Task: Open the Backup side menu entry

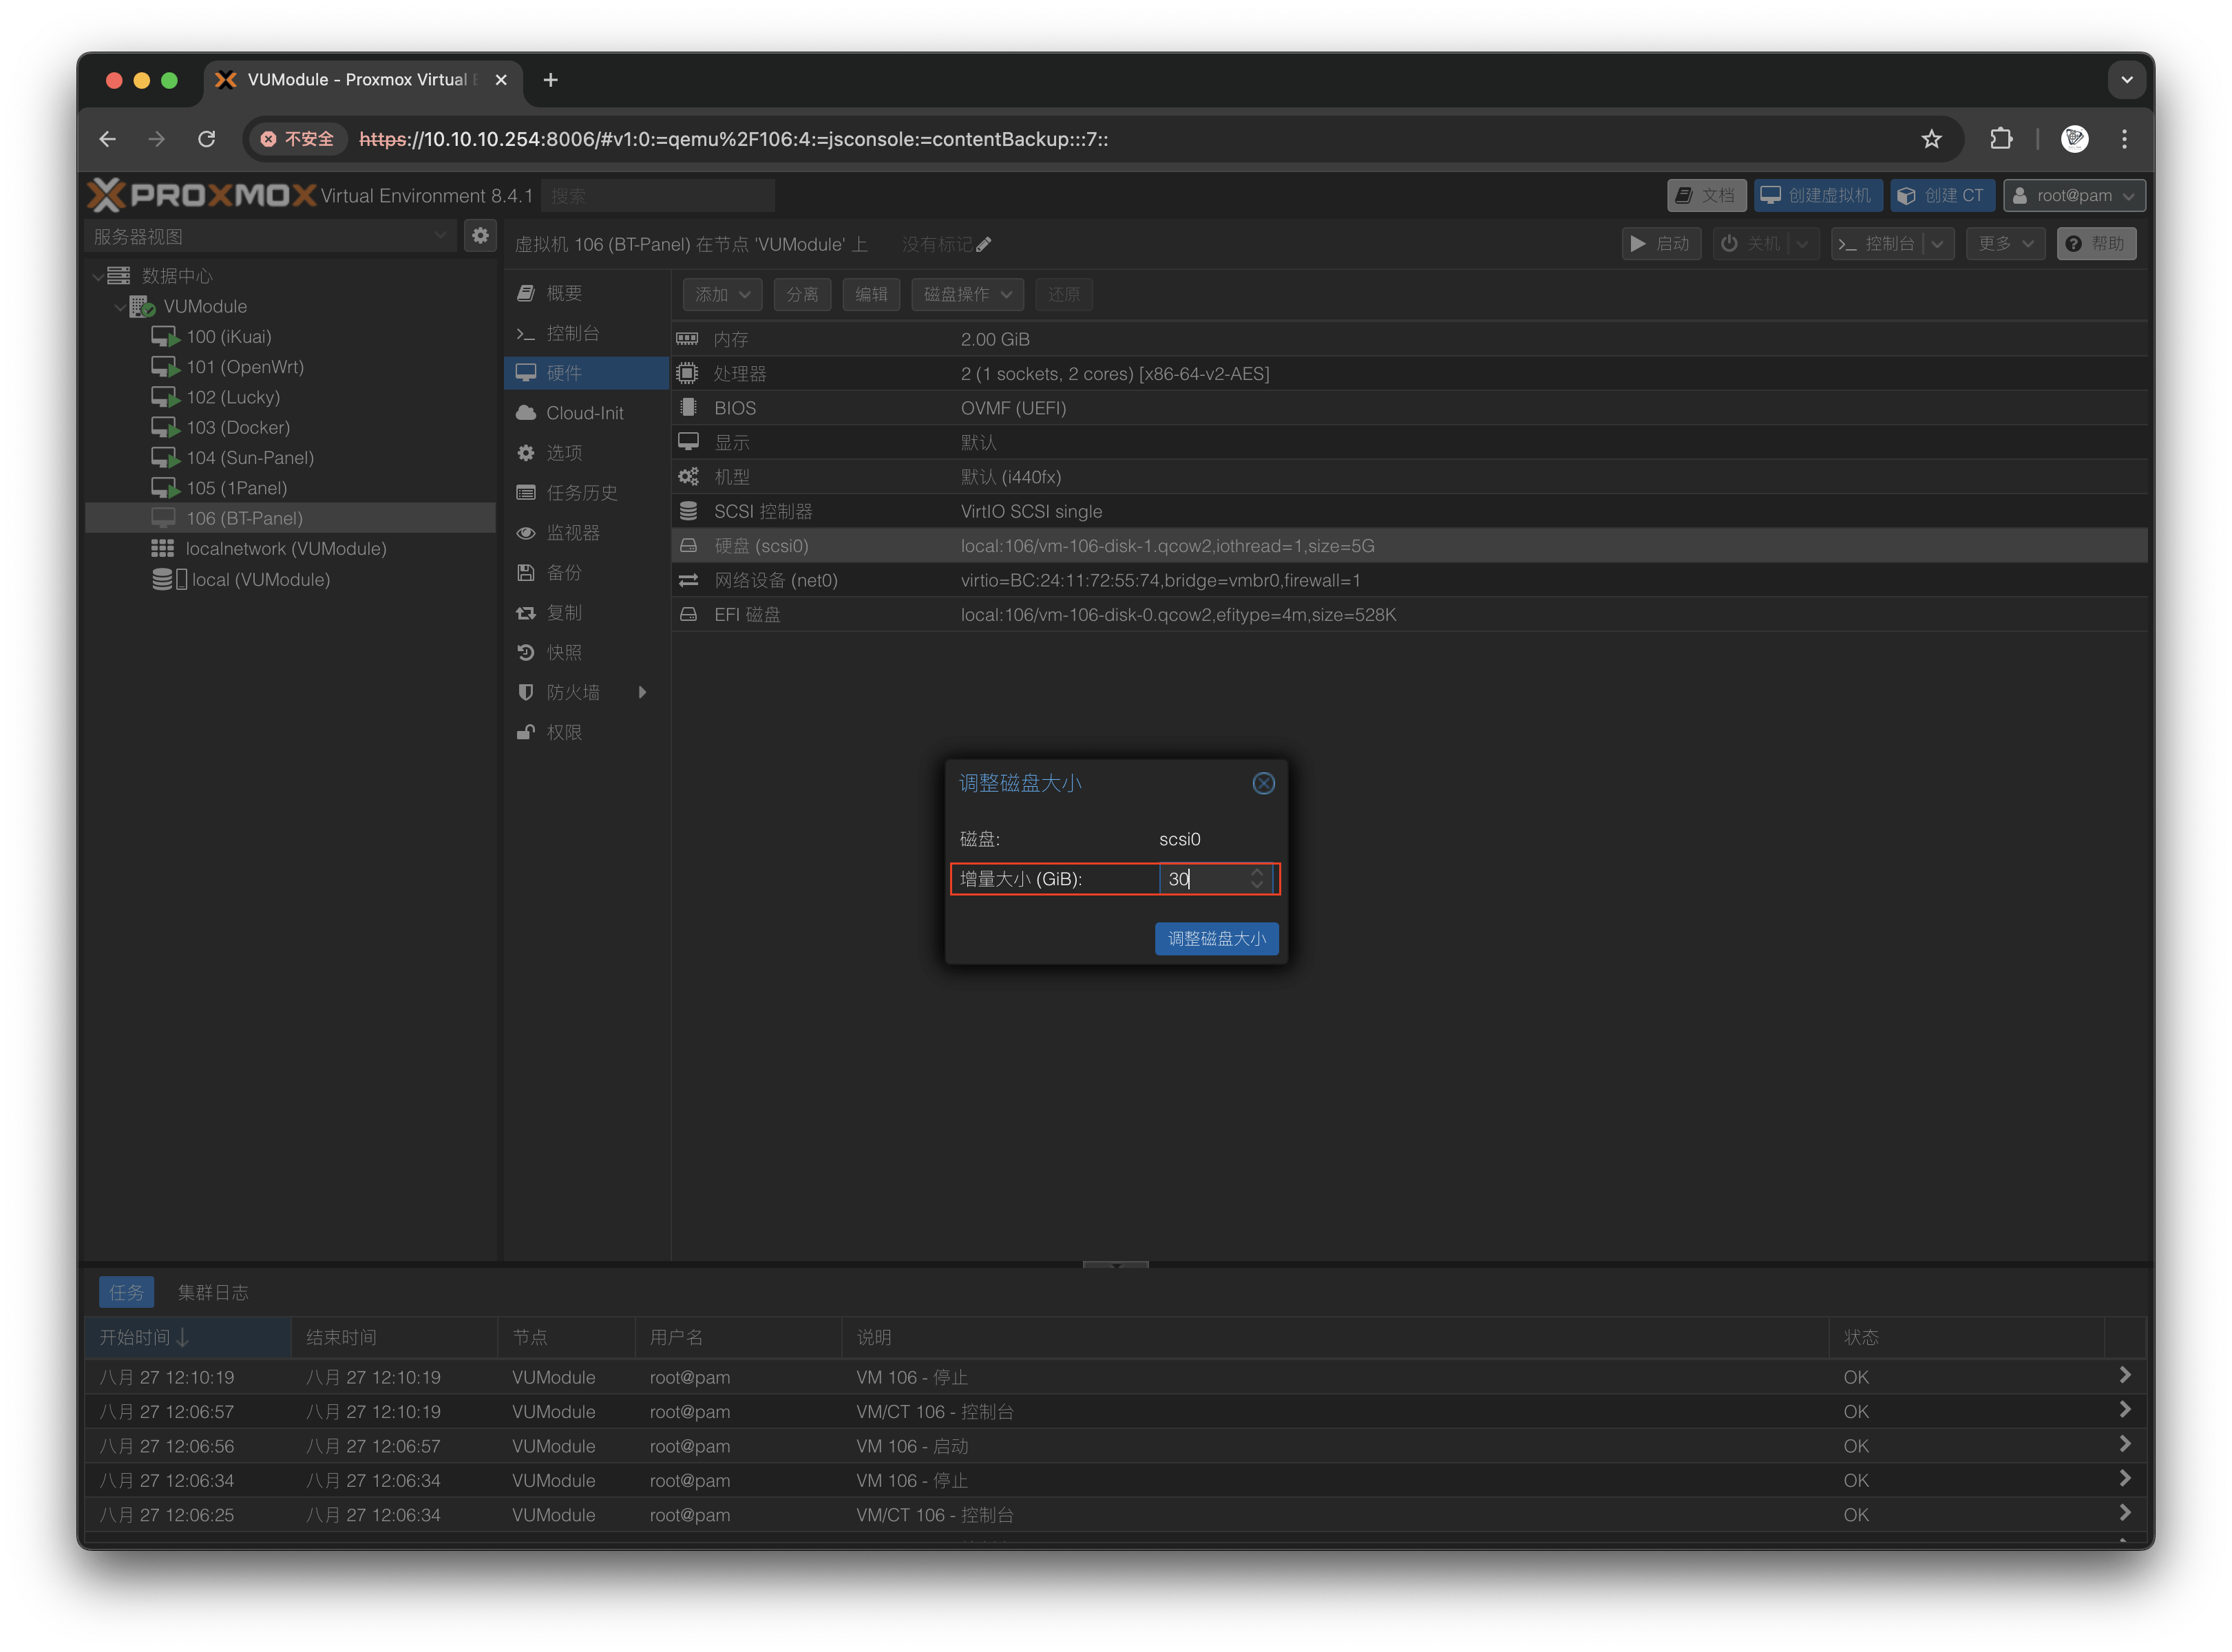Action: (x=563, y=573)
